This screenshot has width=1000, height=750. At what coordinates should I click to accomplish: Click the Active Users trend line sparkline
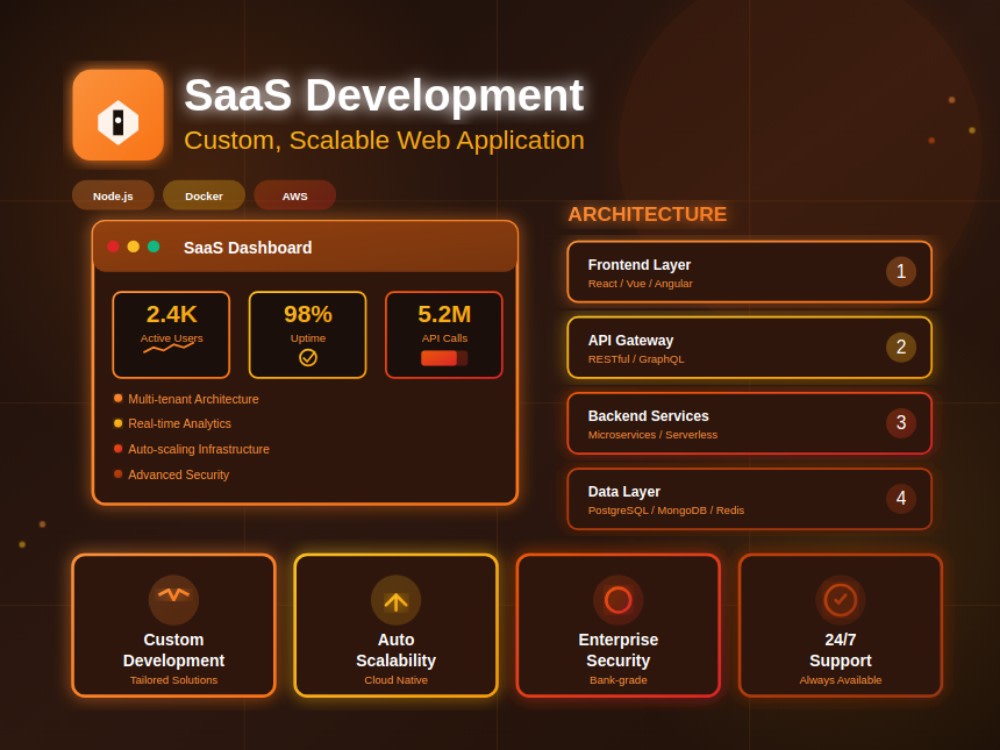(x=168, y=348)
